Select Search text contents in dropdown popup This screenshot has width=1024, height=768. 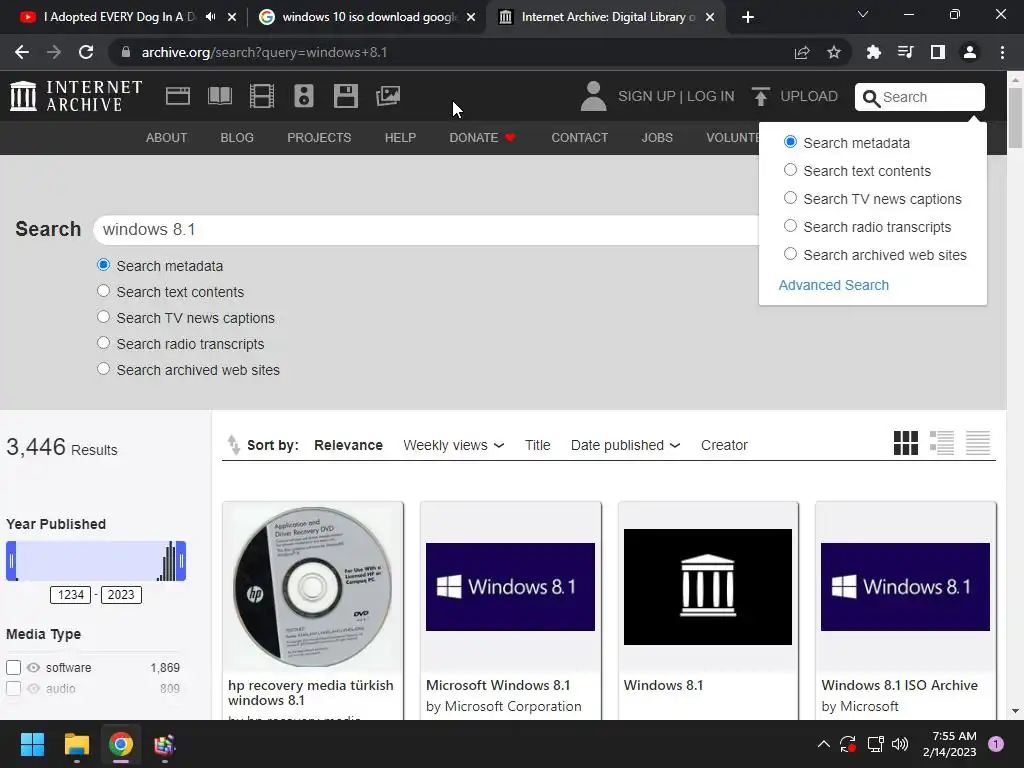[790, 170]
